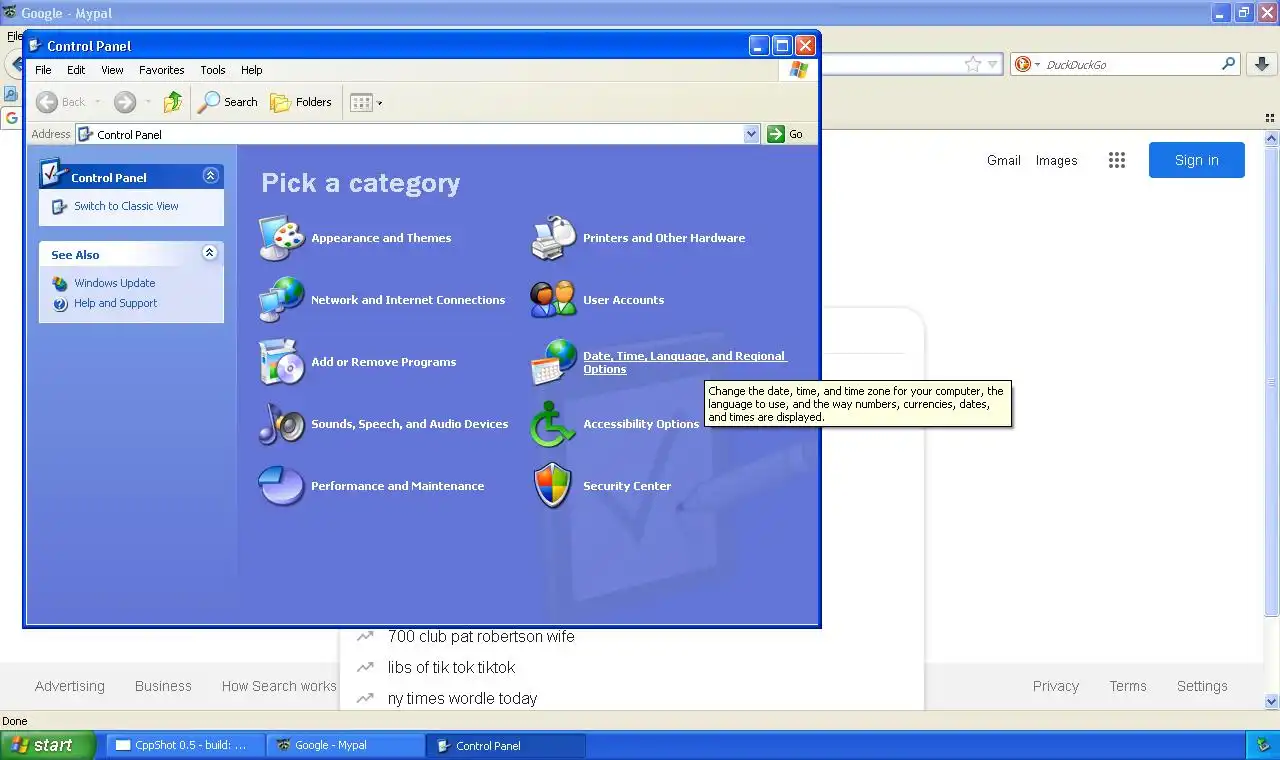This screenshot has height=760, width=1280.
Task: Click Advertising footer link
Action: pyautogui.click(x=69, y=686)
